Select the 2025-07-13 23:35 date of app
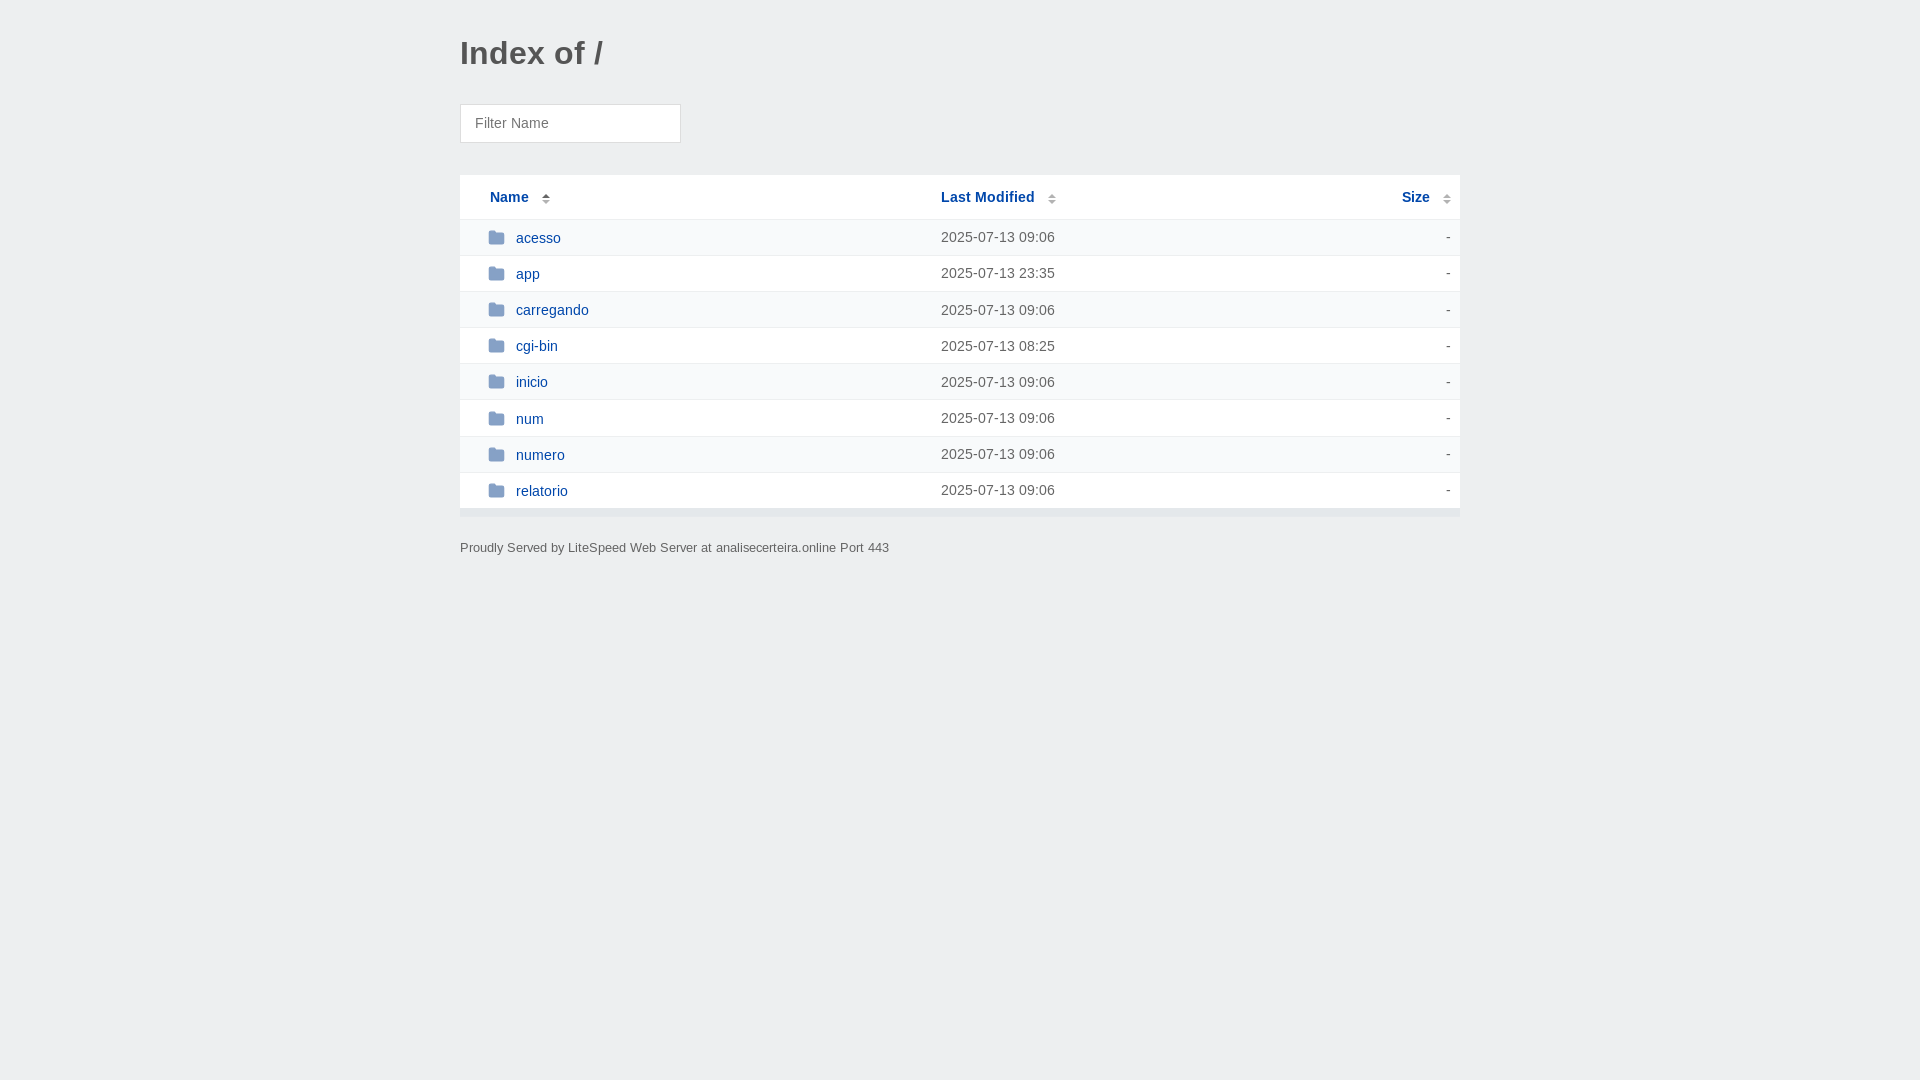Viewport: 1920px width, 1080px height. (998, 273)
